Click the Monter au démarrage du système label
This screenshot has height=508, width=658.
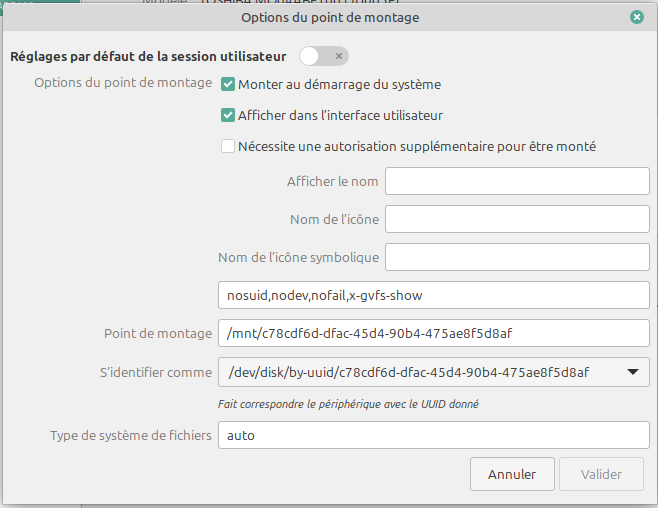[x=339, y=85]
